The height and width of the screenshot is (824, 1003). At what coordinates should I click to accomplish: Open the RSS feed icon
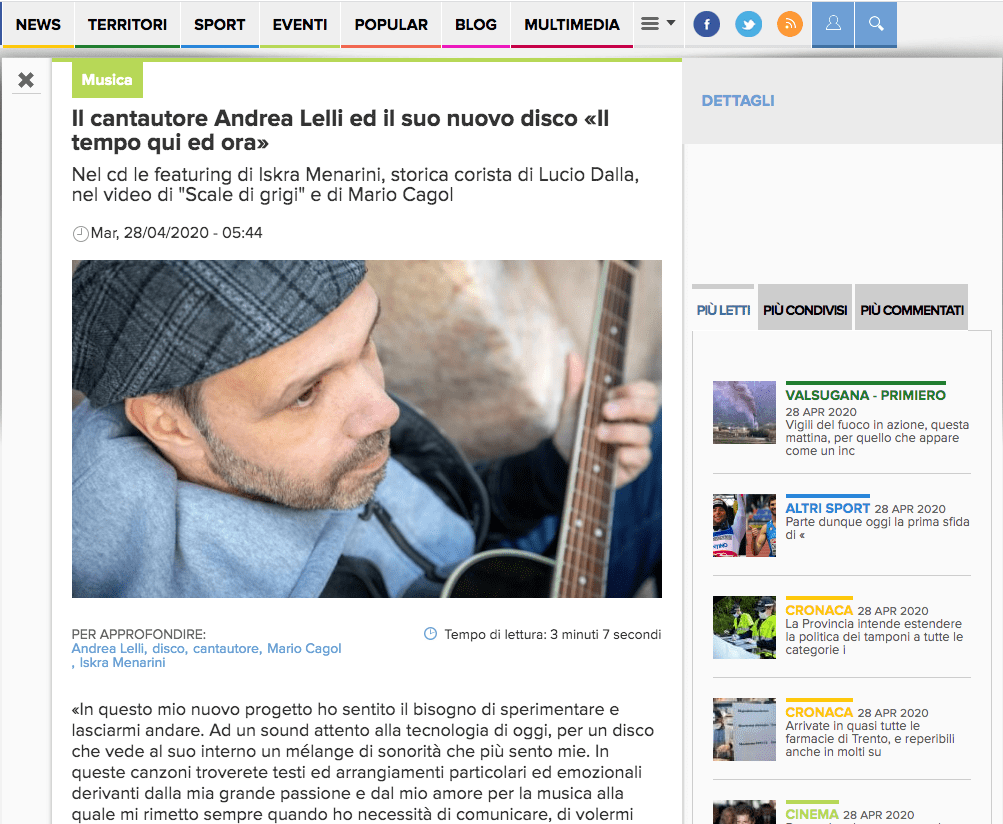(x=790, y=25)
